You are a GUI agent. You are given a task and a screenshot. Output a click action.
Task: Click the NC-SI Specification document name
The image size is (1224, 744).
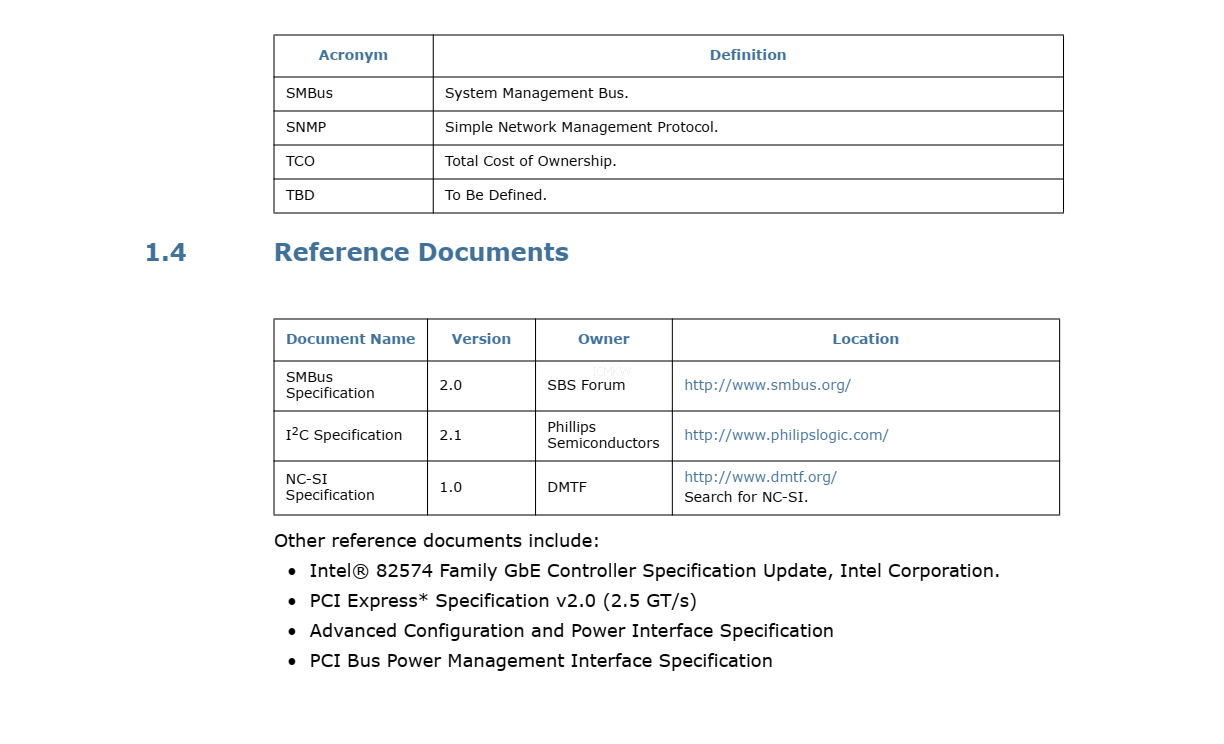click(x=330, y=487)
